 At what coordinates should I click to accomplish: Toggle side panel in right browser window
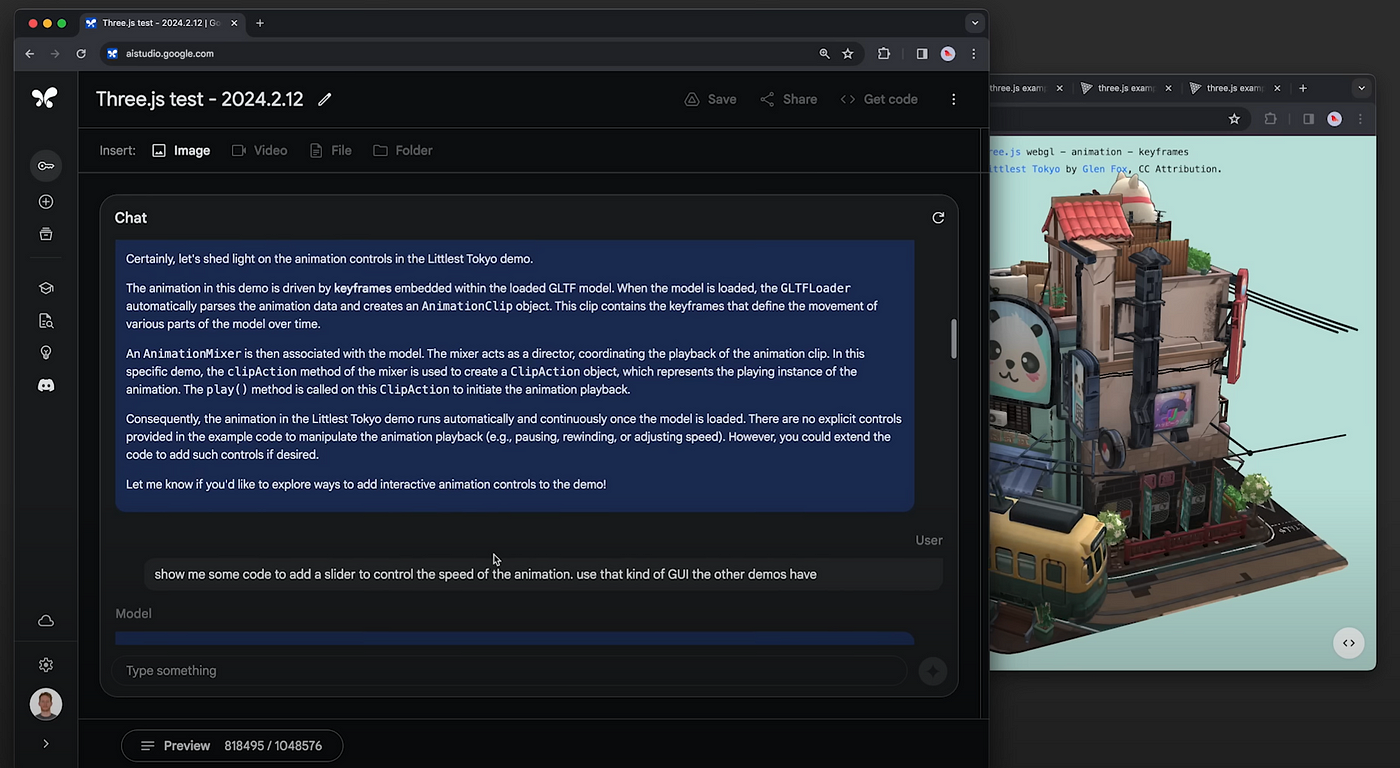click(x=1308, y=119)
